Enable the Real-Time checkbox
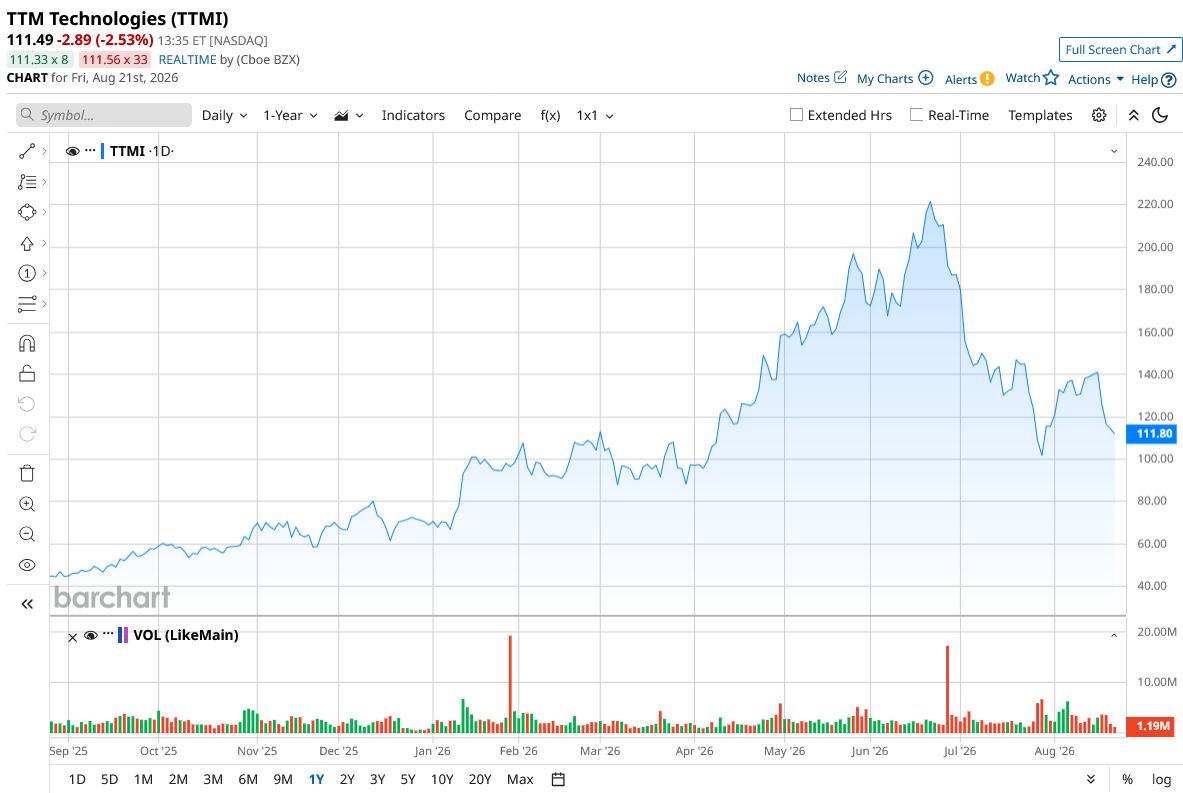This screenshot has width=1183, height=793. pos(916,115)
